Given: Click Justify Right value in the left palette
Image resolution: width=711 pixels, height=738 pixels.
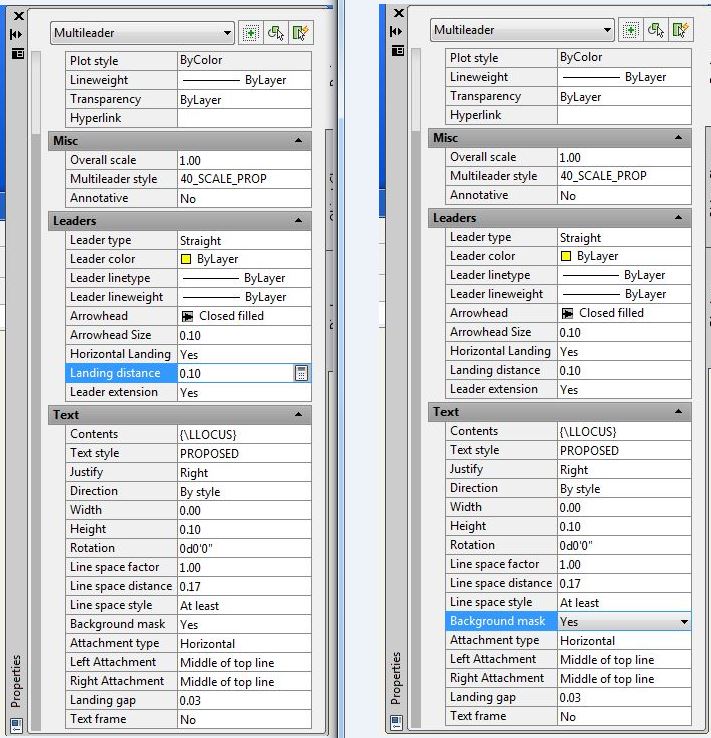Looking at the screenshot, I should tap(244, 473).
